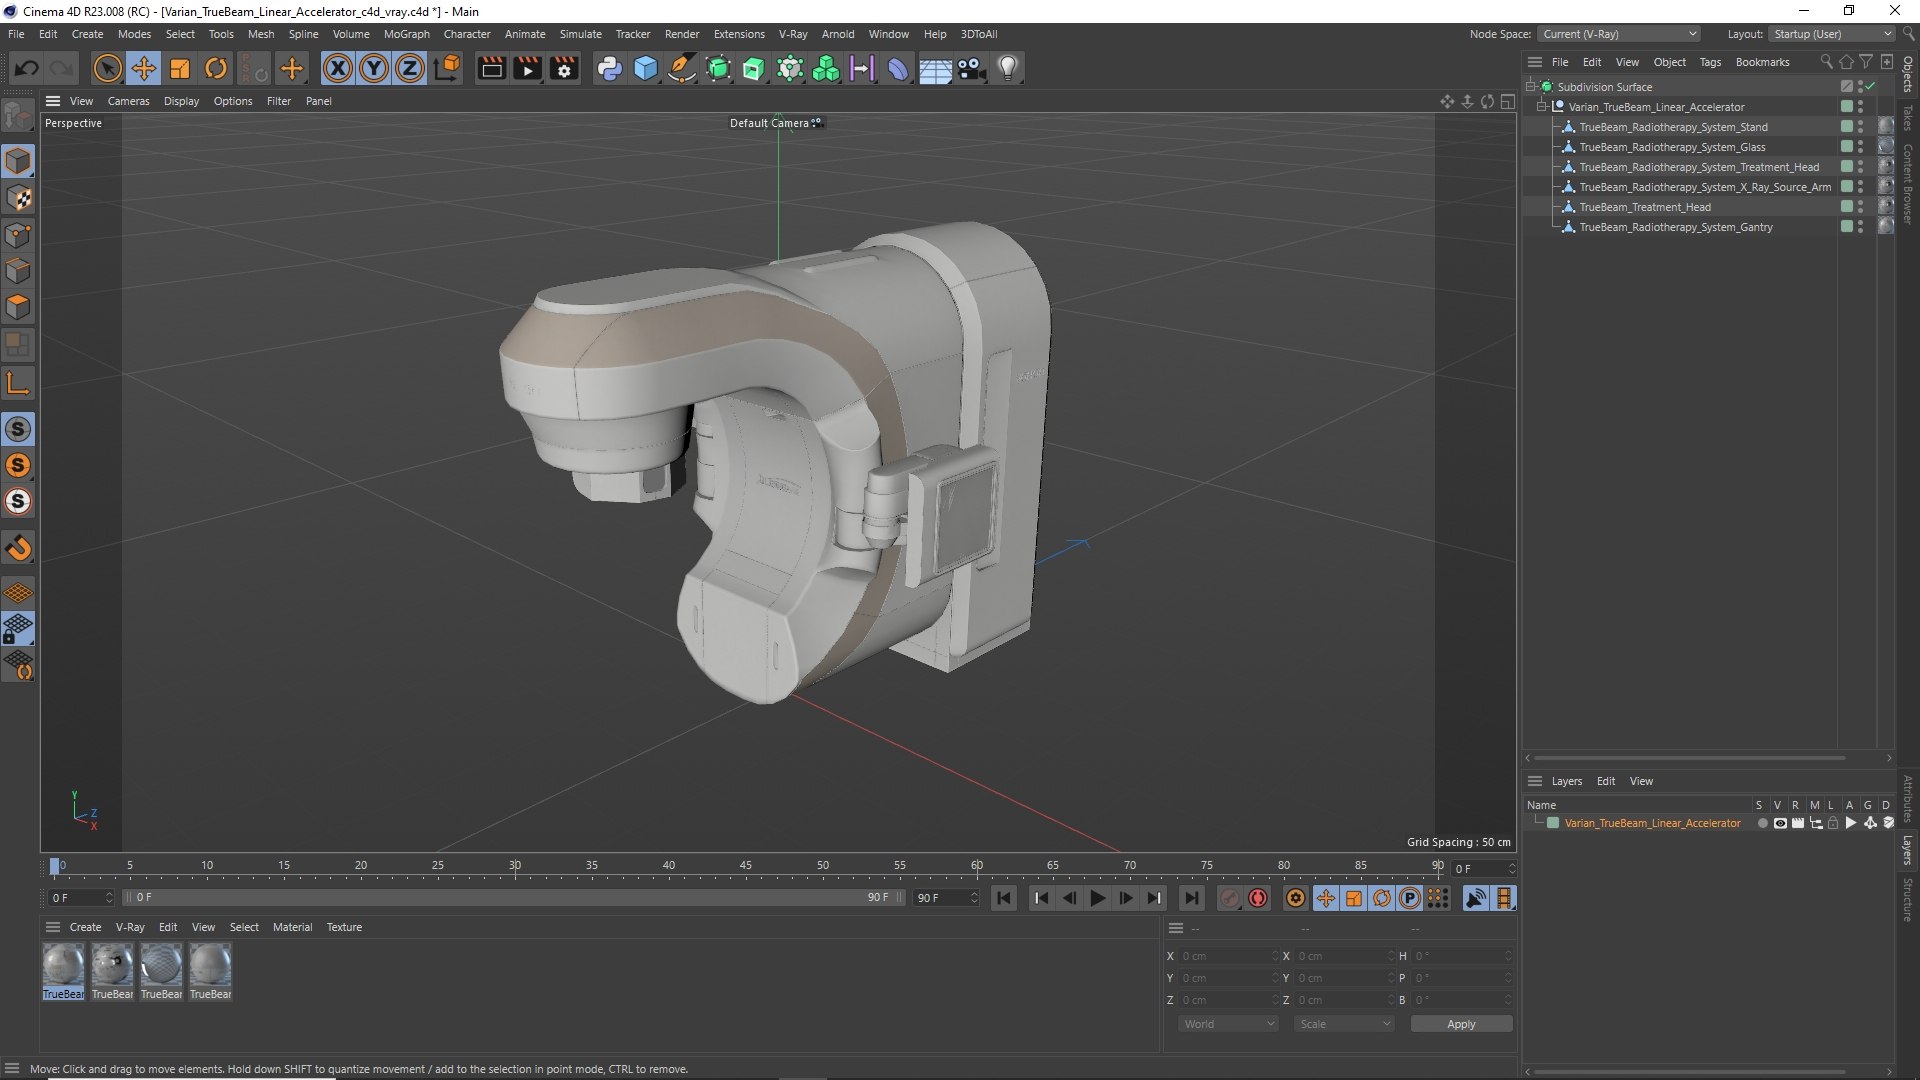Viewport: 1920px width, 1080px height.
Task: Click the Python script icon
Action: click(x=609, y=68)
